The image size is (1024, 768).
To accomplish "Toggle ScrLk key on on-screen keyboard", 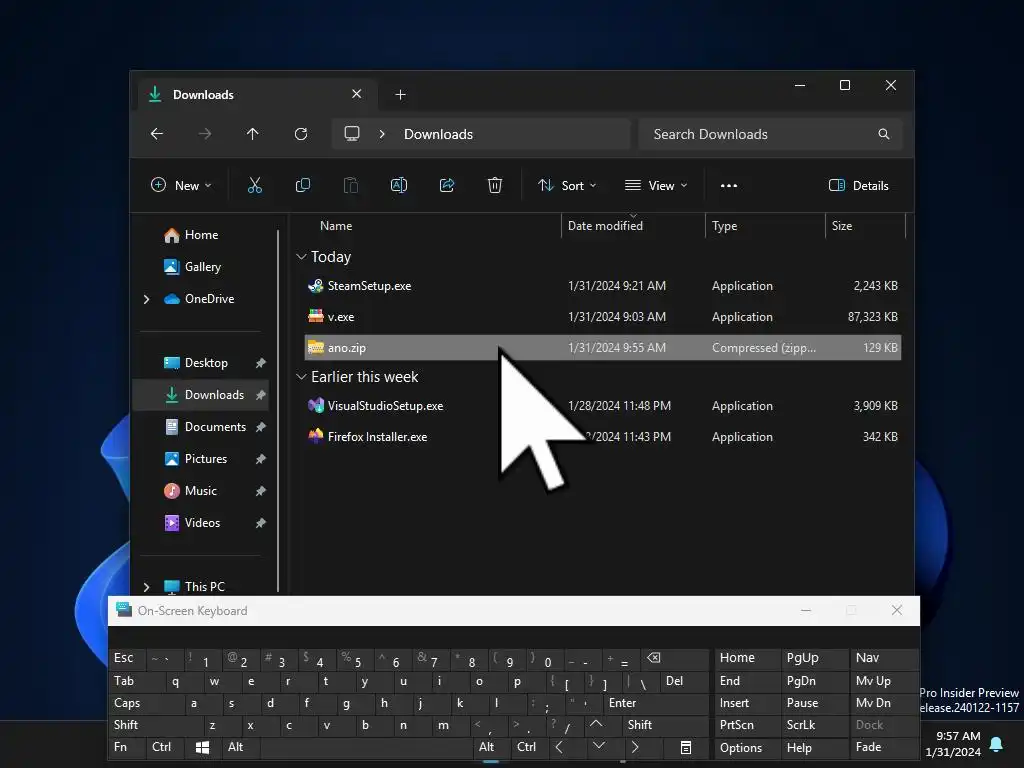I will click(x=814, y=725).
